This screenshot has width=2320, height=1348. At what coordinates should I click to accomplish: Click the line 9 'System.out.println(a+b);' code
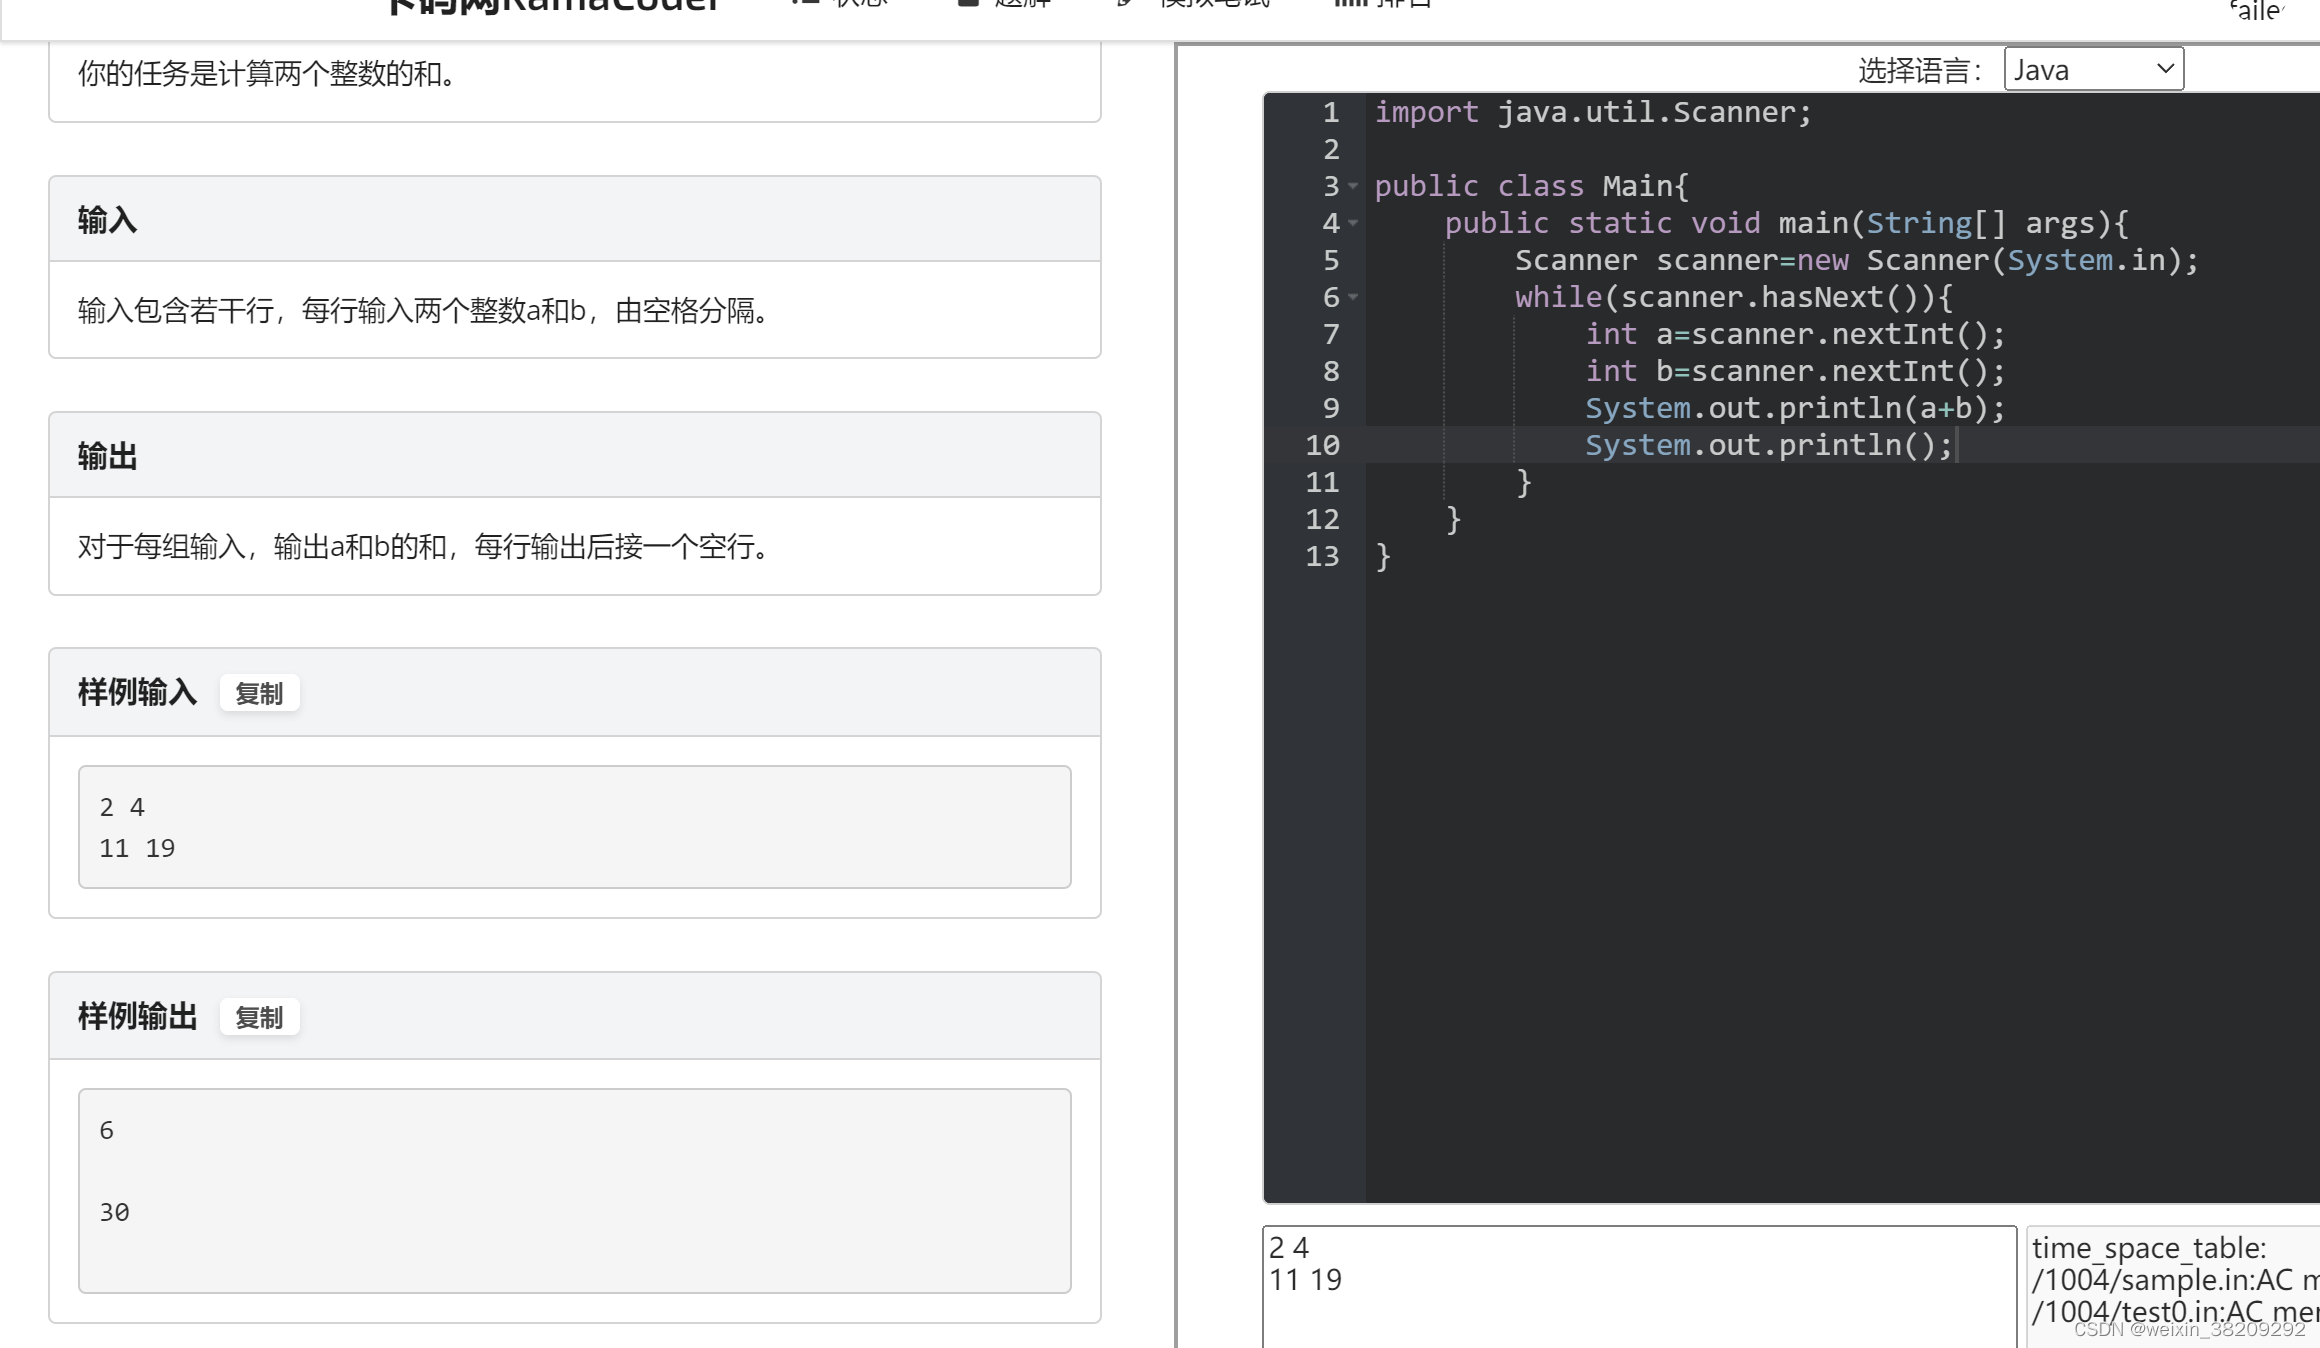click(x=1795, y=408)
